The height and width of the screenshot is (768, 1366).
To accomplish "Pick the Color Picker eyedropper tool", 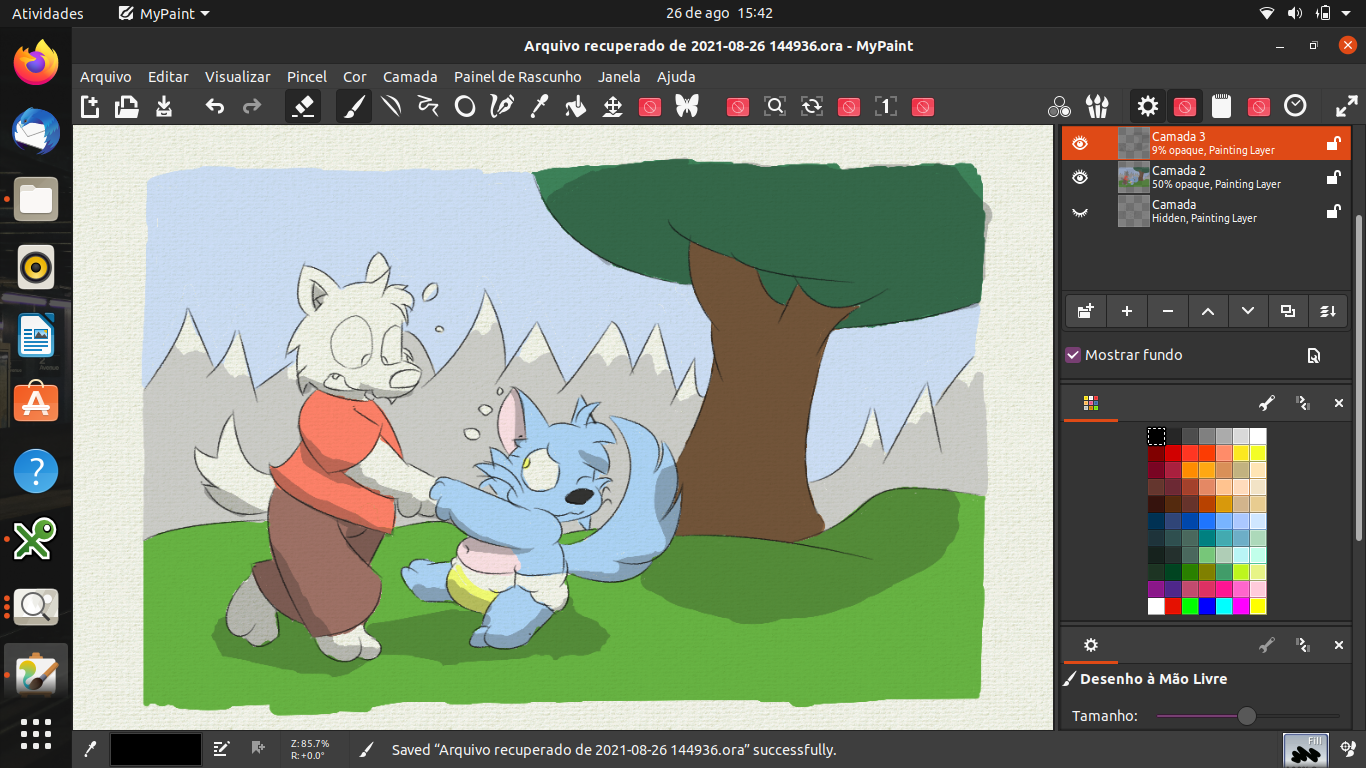I will point(539,106).
